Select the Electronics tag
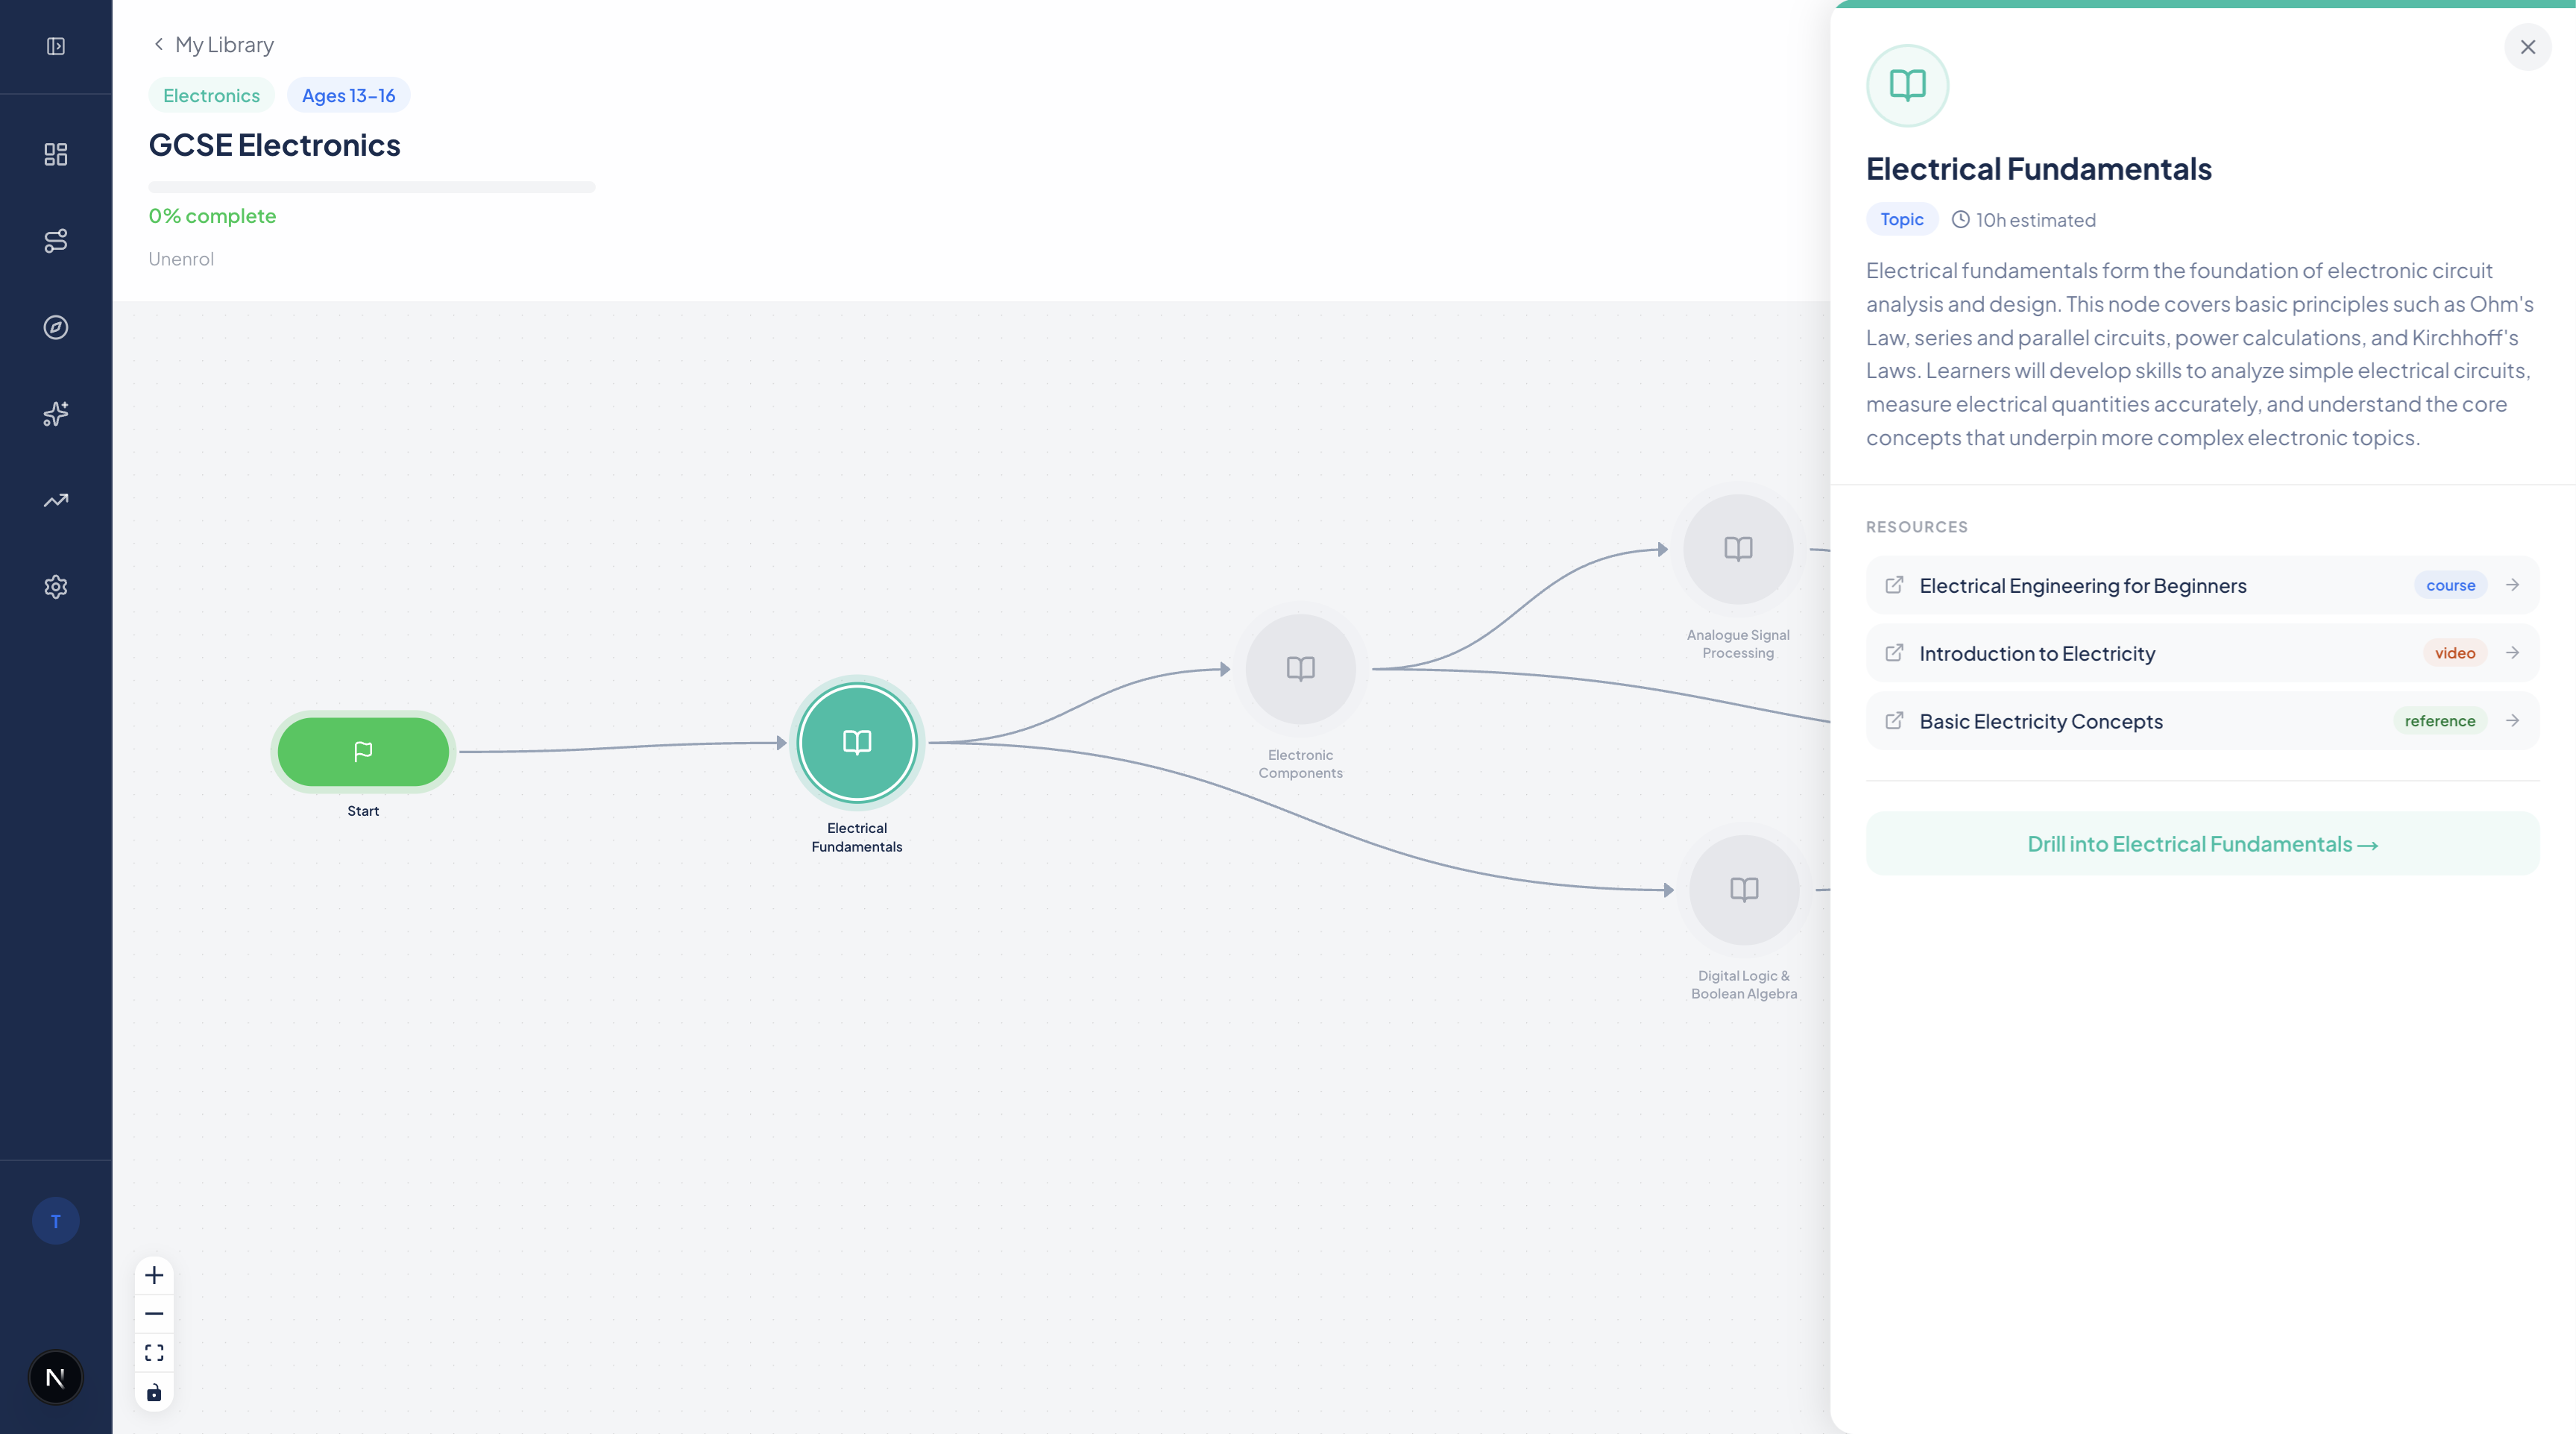Viewport: 2576px width, 1434px height. pyautogui.click(x=211, y=95)
